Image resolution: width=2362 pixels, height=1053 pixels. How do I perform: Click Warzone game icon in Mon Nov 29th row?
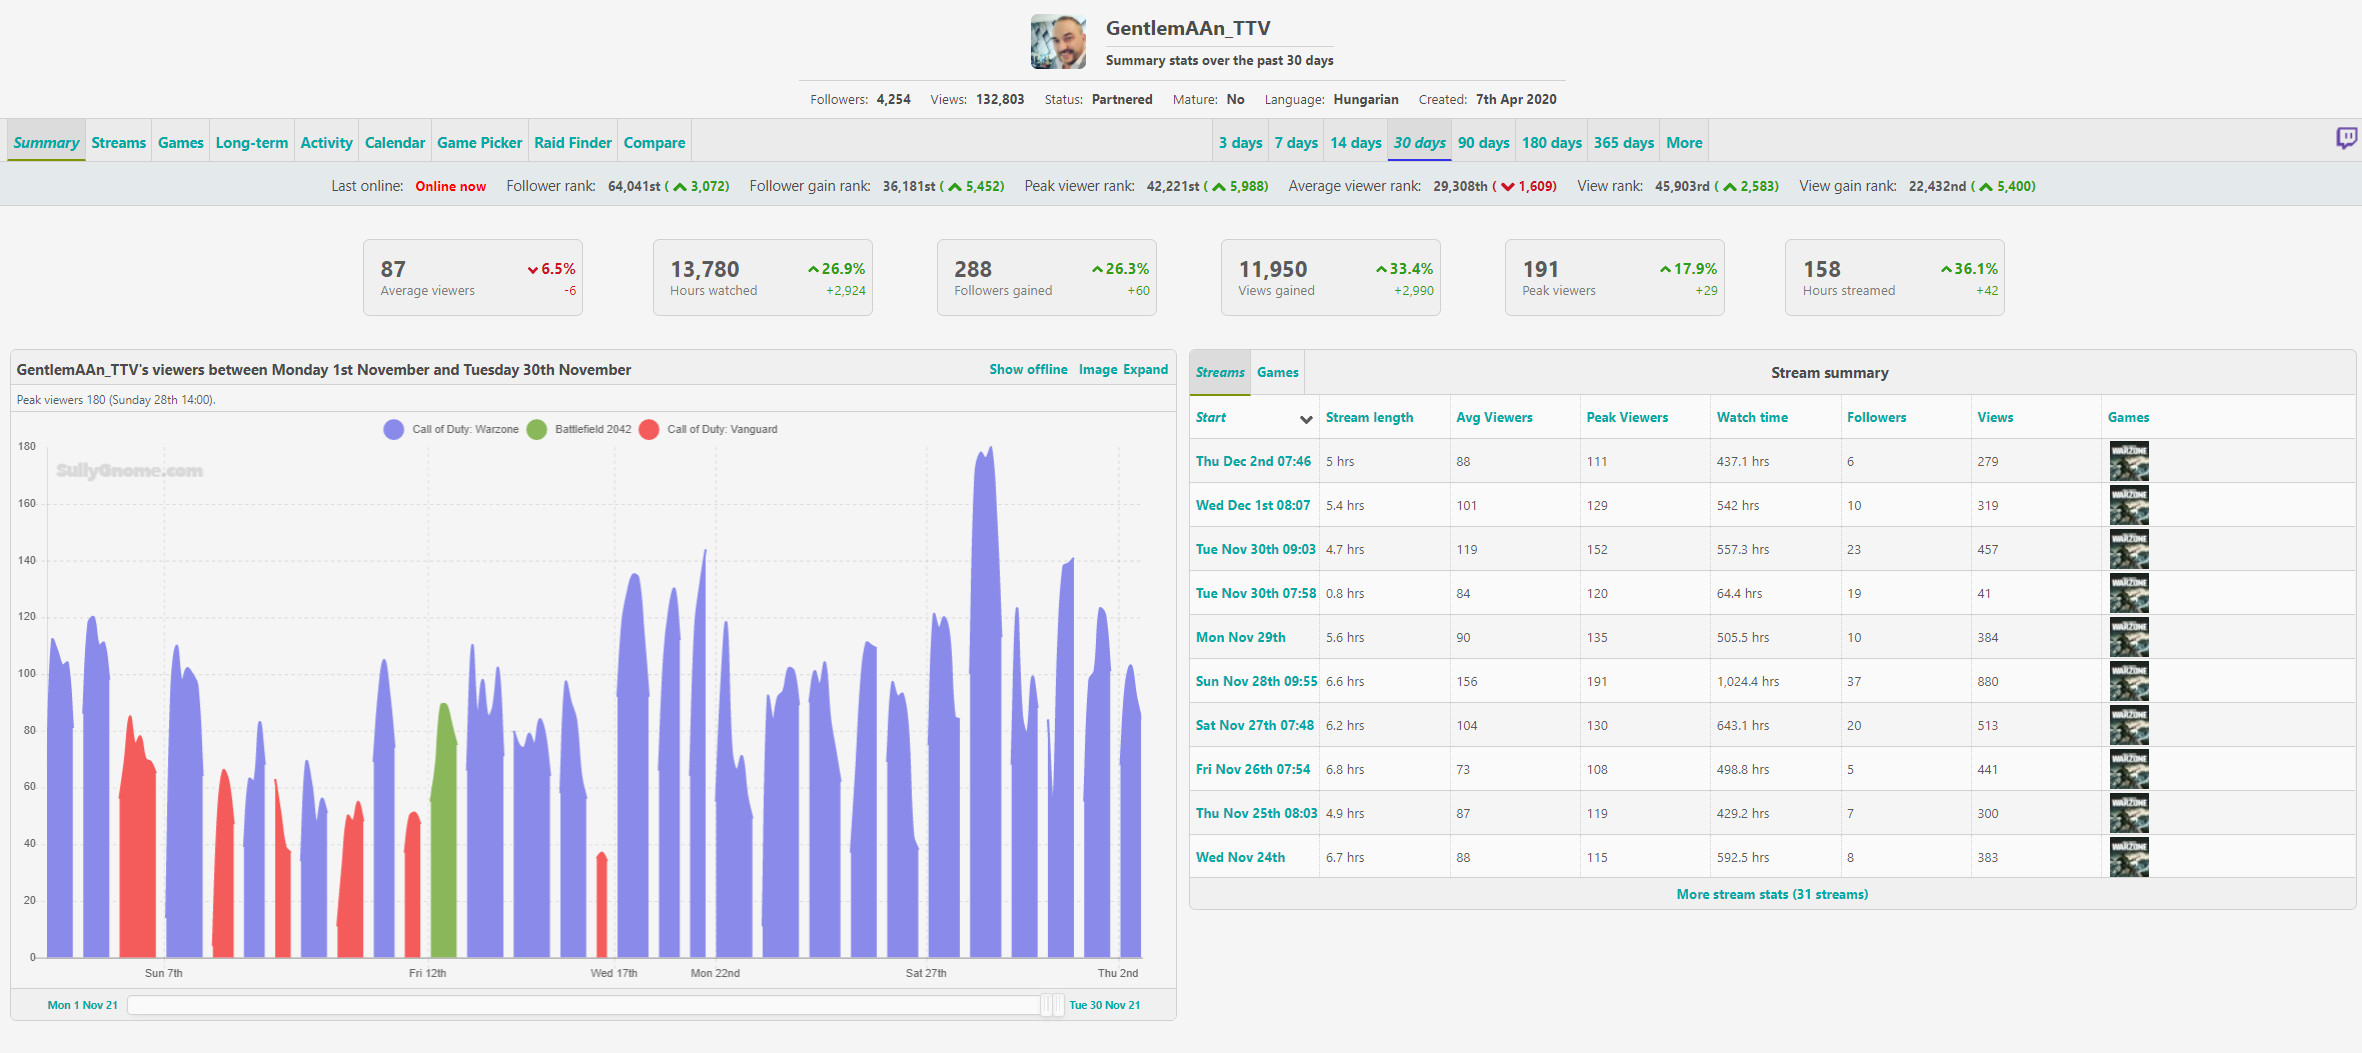click(2129, 637)
